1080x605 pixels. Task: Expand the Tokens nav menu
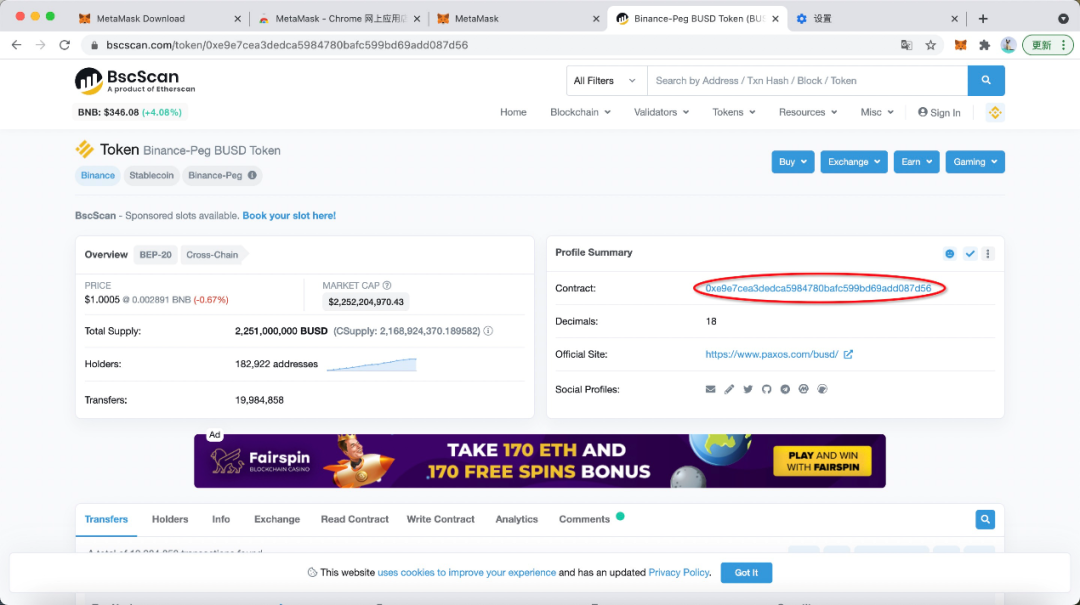tap(734, 112)
